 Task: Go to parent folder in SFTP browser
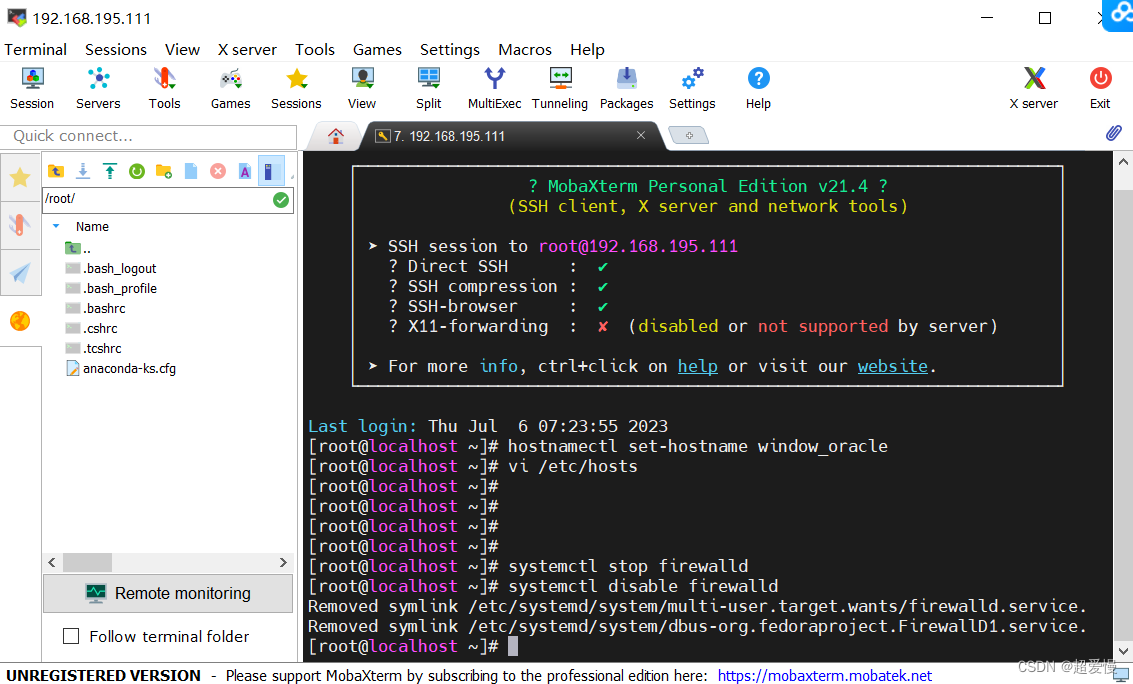pos(56,171)
